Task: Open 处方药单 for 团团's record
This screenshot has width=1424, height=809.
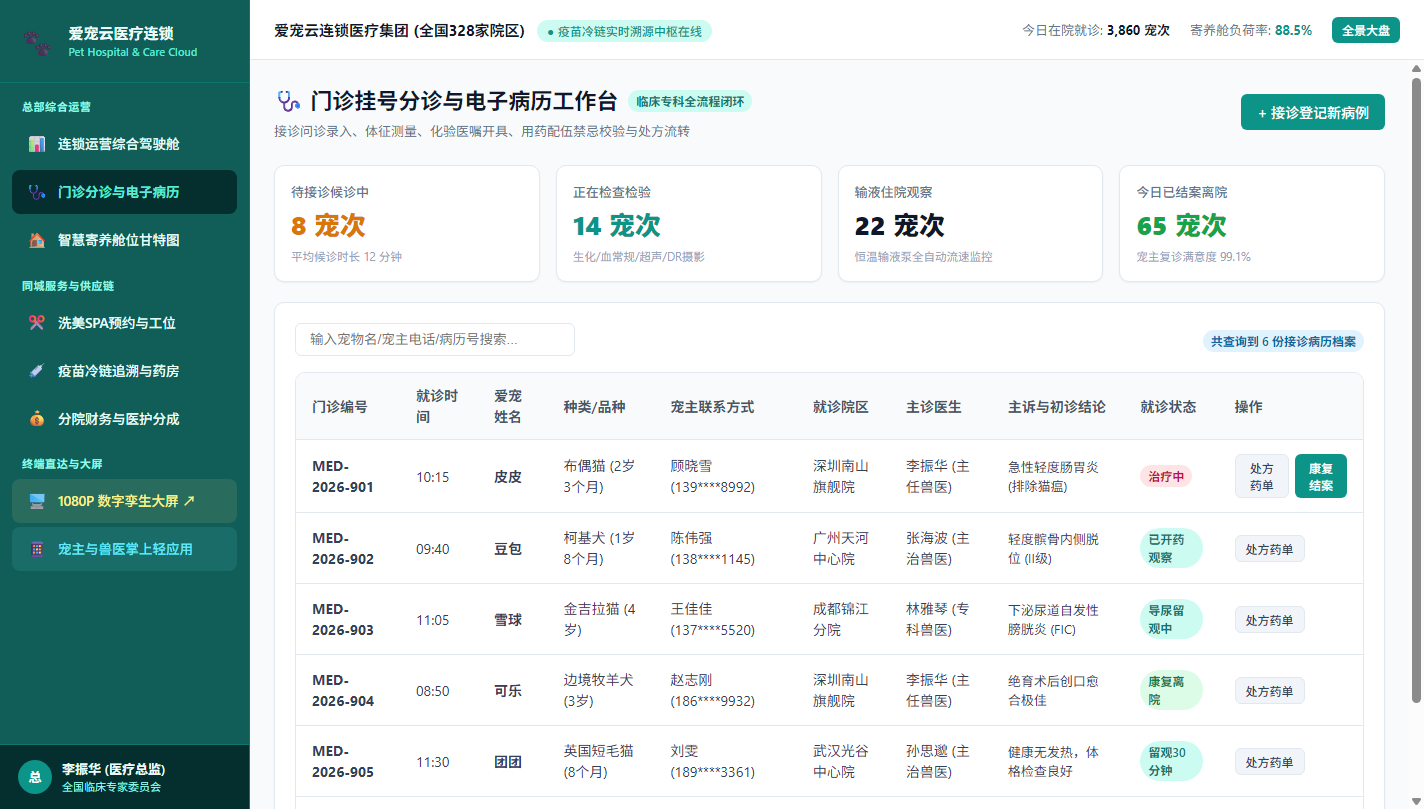Action: coord(1270,761)
